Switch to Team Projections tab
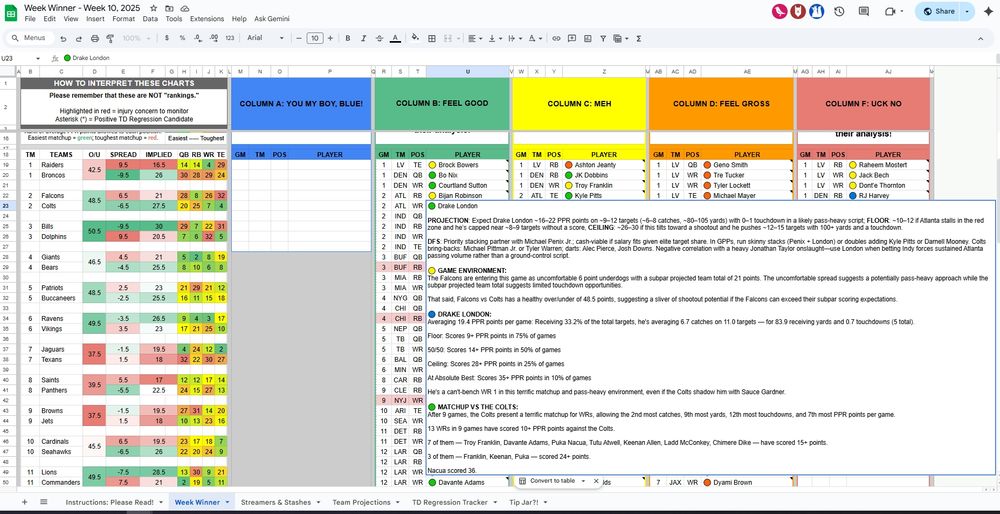Image resolution: width=1000 pixels, height=514 pixels. [x=362, y=502]
